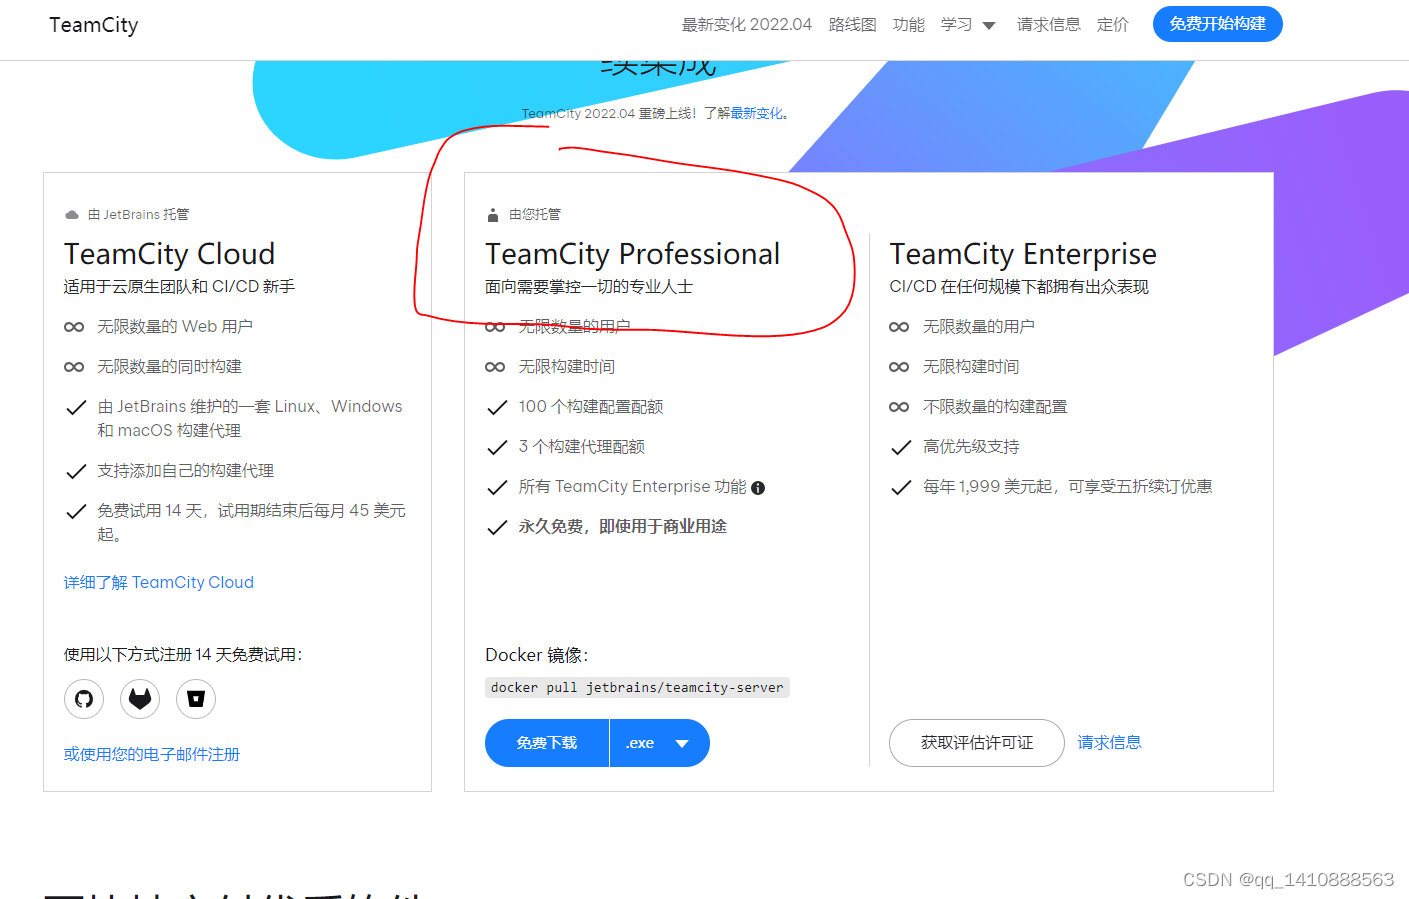Click the info icon beside Enterprise 功能
Screen dimensions: 1409x899
[x=758, y=488]
